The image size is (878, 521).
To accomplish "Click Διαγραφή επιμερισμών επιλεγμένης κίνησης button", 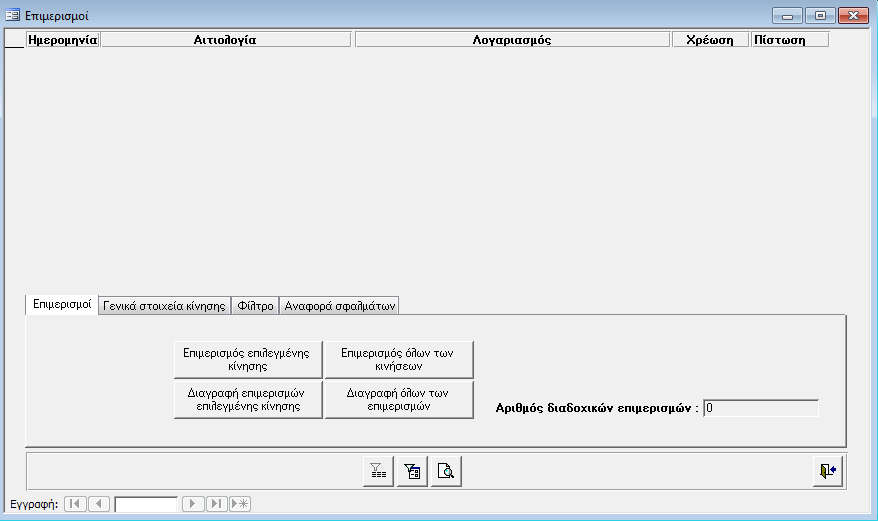I will [248, 399].
